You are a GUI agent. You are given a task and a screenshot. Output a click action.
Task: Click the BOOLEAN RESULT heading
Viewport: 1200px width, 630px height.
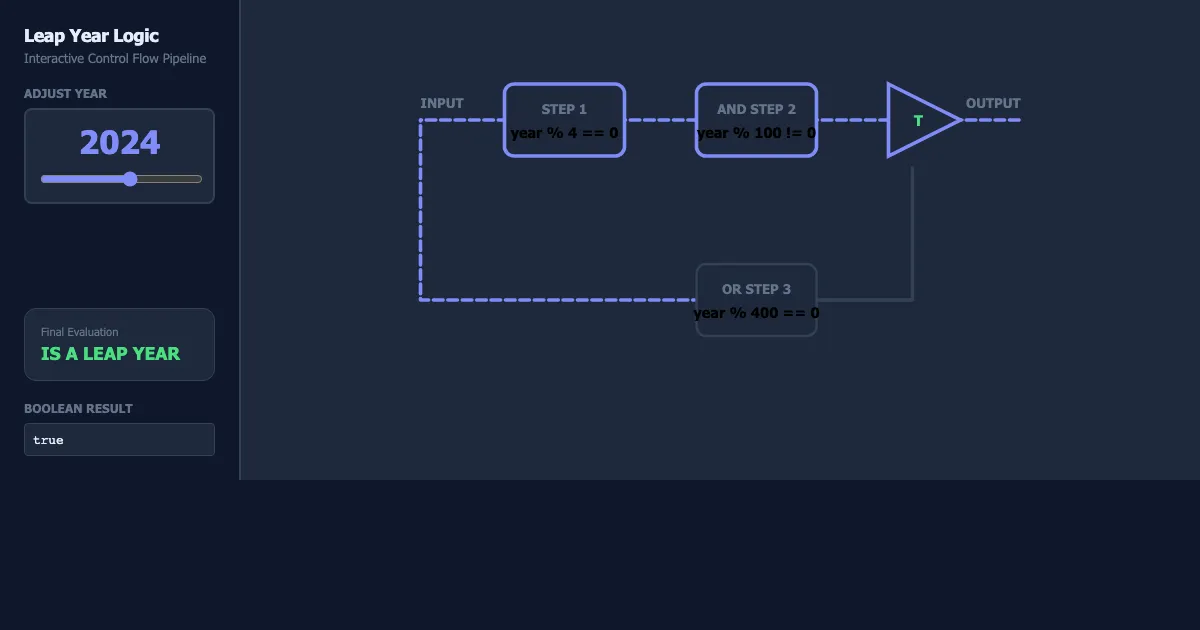78,409
